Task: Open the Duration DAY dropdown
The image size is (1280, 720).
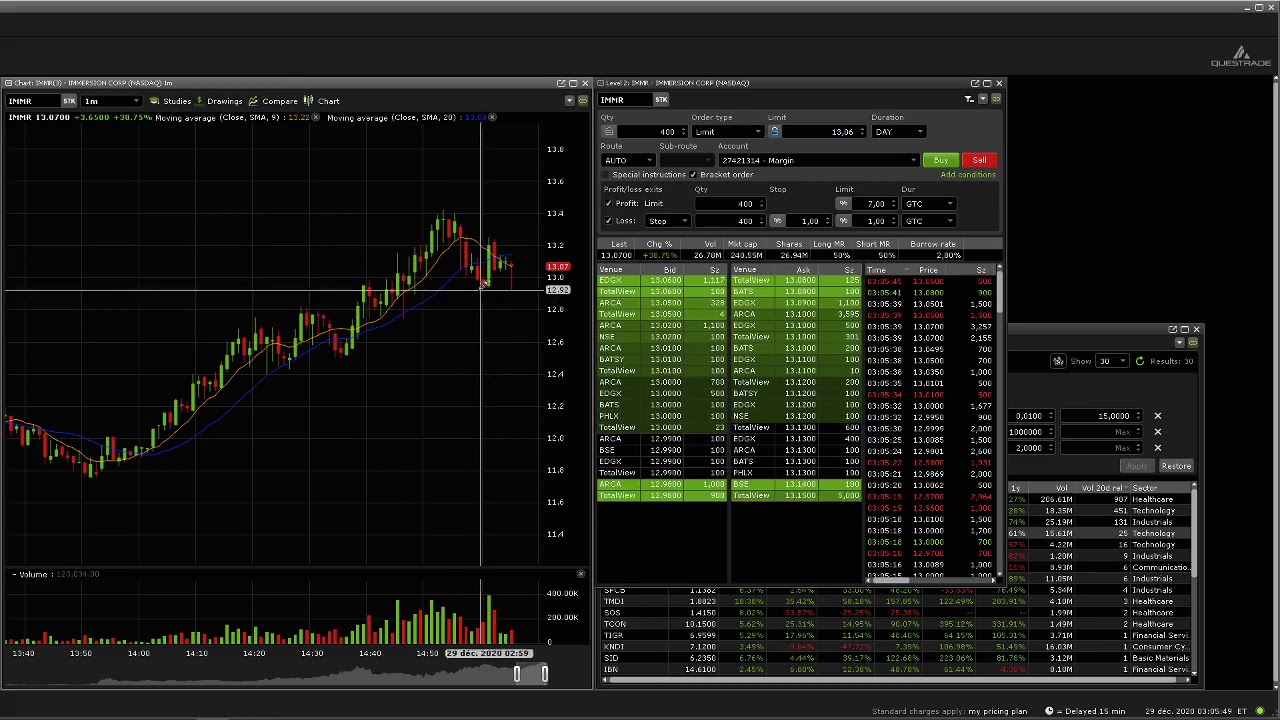Action: click(x=898, y=132)
